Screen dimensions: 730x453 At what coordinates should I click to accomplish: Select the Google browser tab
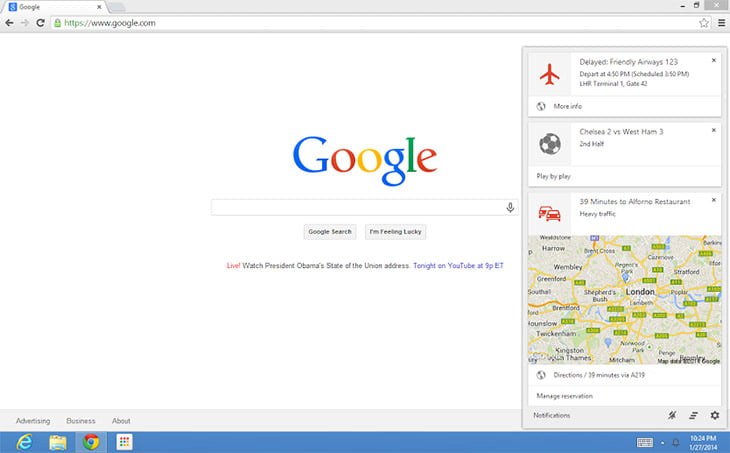click(x=54, y=7)
